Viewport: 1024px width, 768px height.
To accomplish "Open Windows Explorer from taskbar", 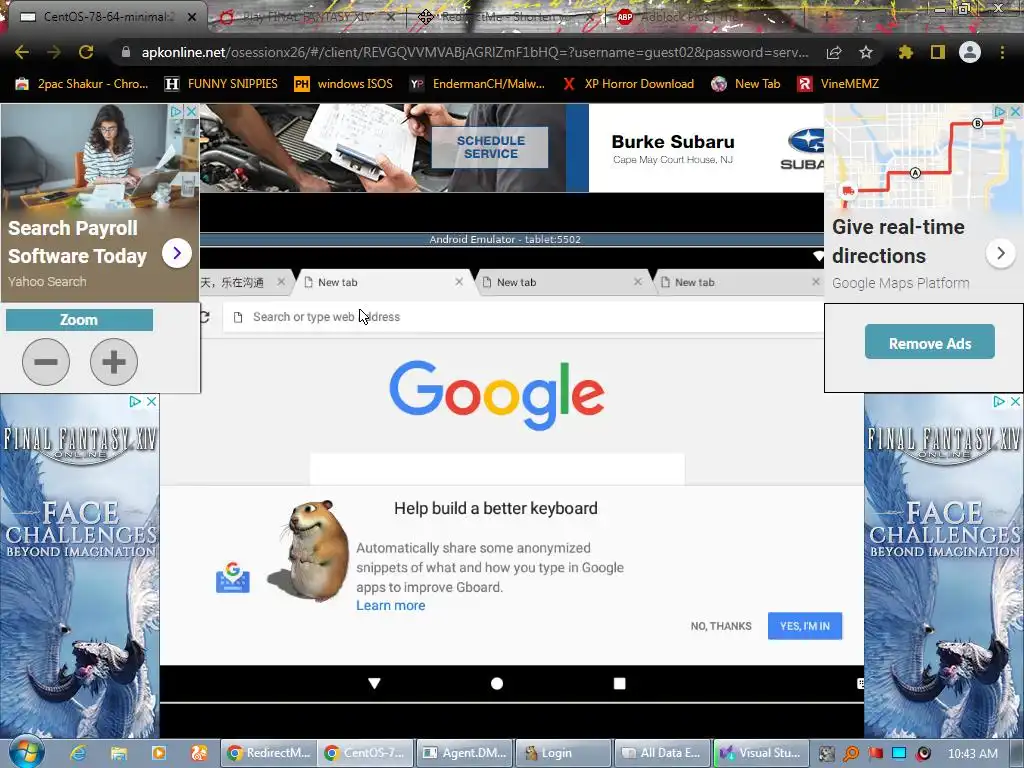I will coord(118,753).
